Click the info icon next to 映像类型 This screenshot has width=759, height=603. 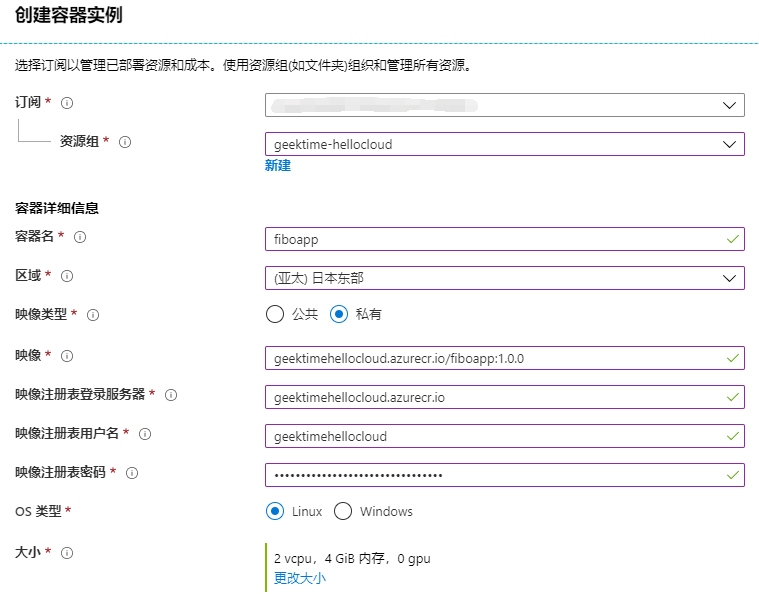click(x=93, y=315)
